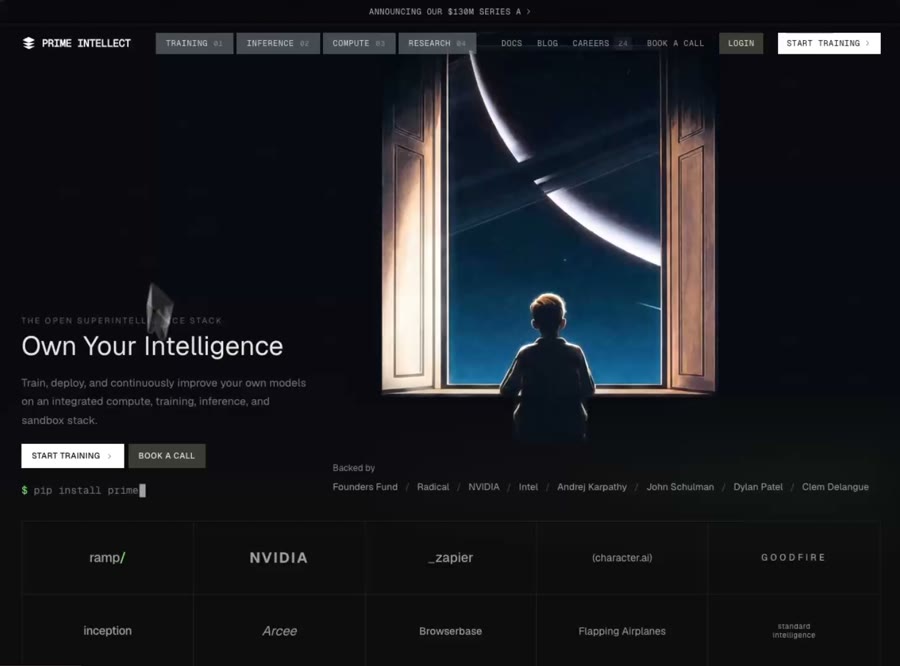Select Clem Delangue in the backers list
900x666 pixels.
835,487
